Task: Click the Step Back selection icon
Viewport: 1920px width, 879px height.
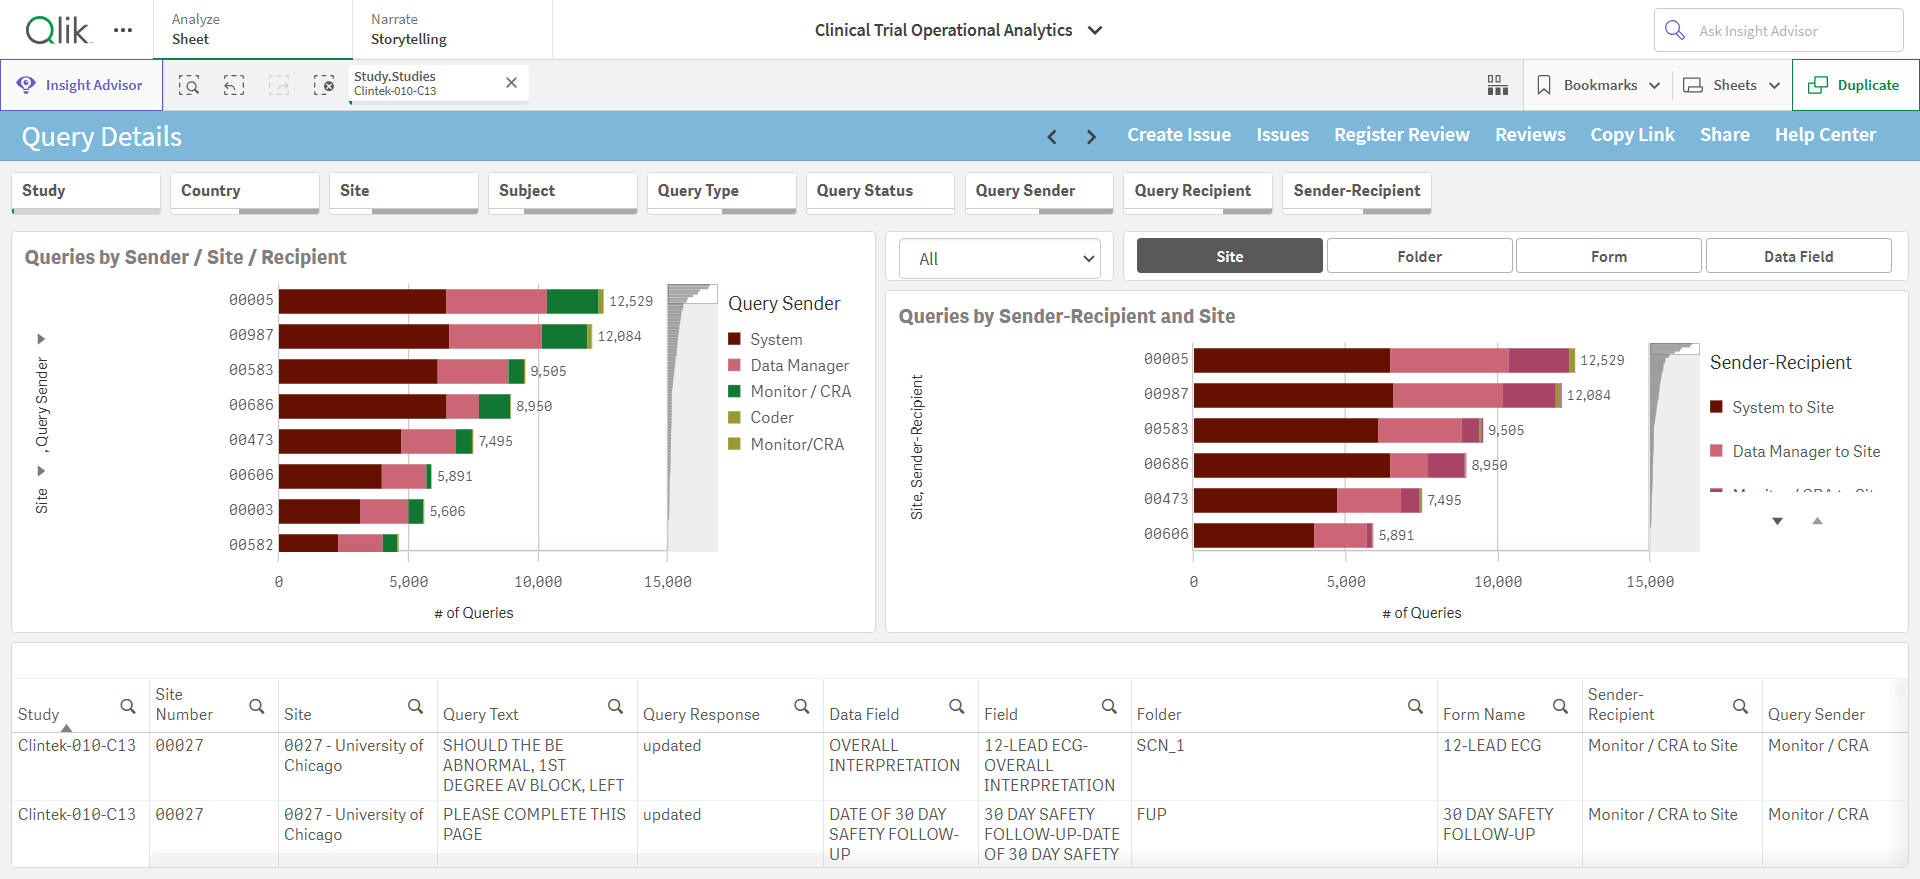Action: 234,85
